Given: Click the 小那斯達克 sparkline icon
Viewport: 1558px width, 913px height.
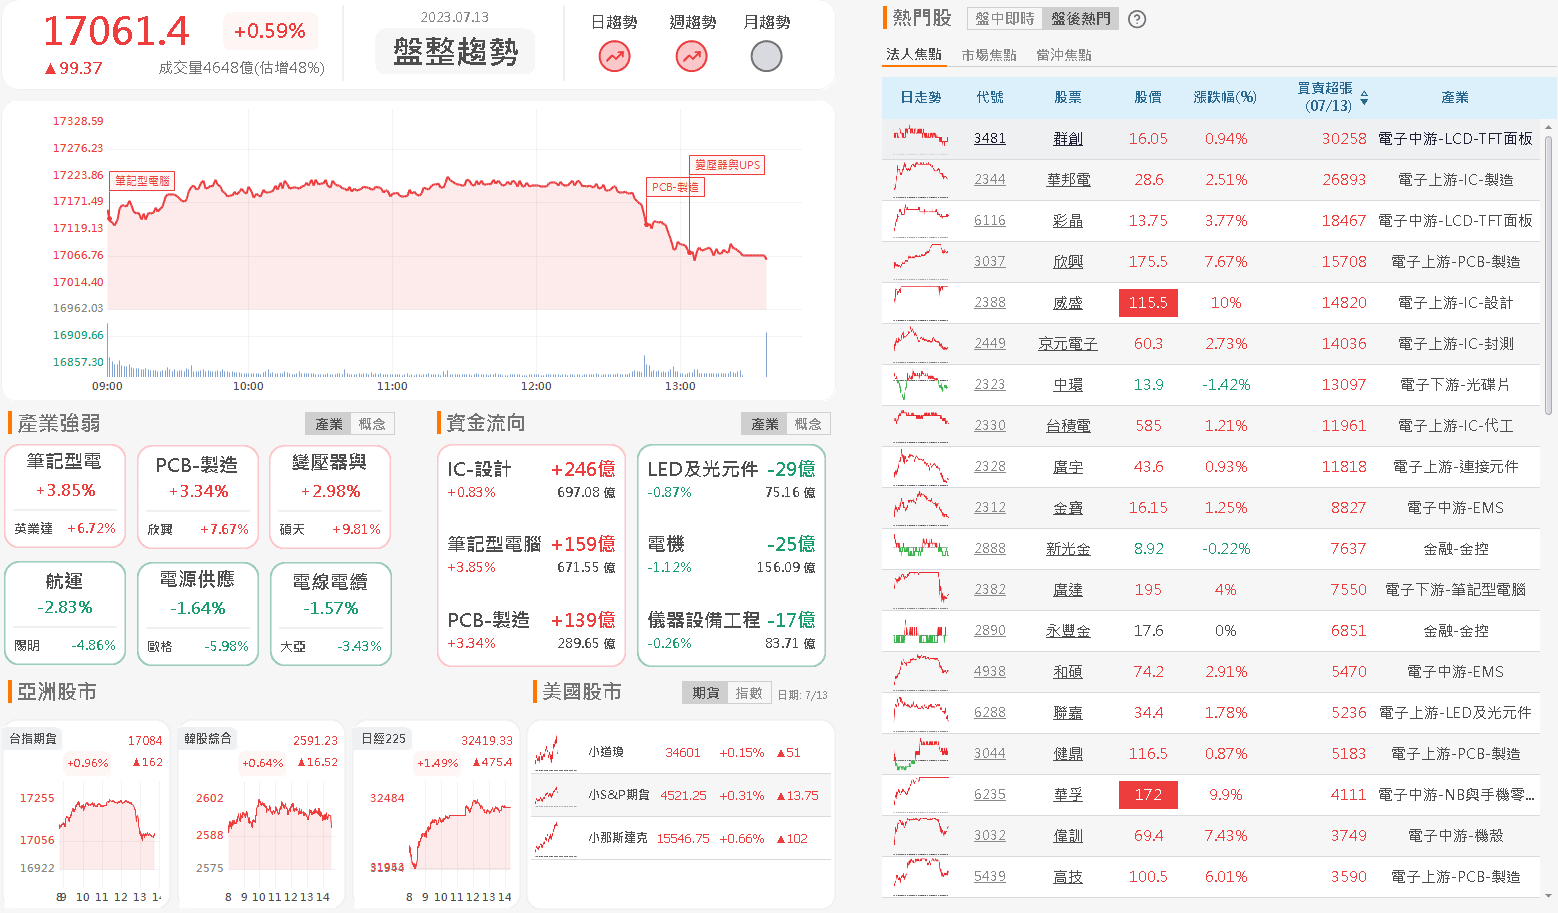Looking at the screenshot, I should [546, 838].
